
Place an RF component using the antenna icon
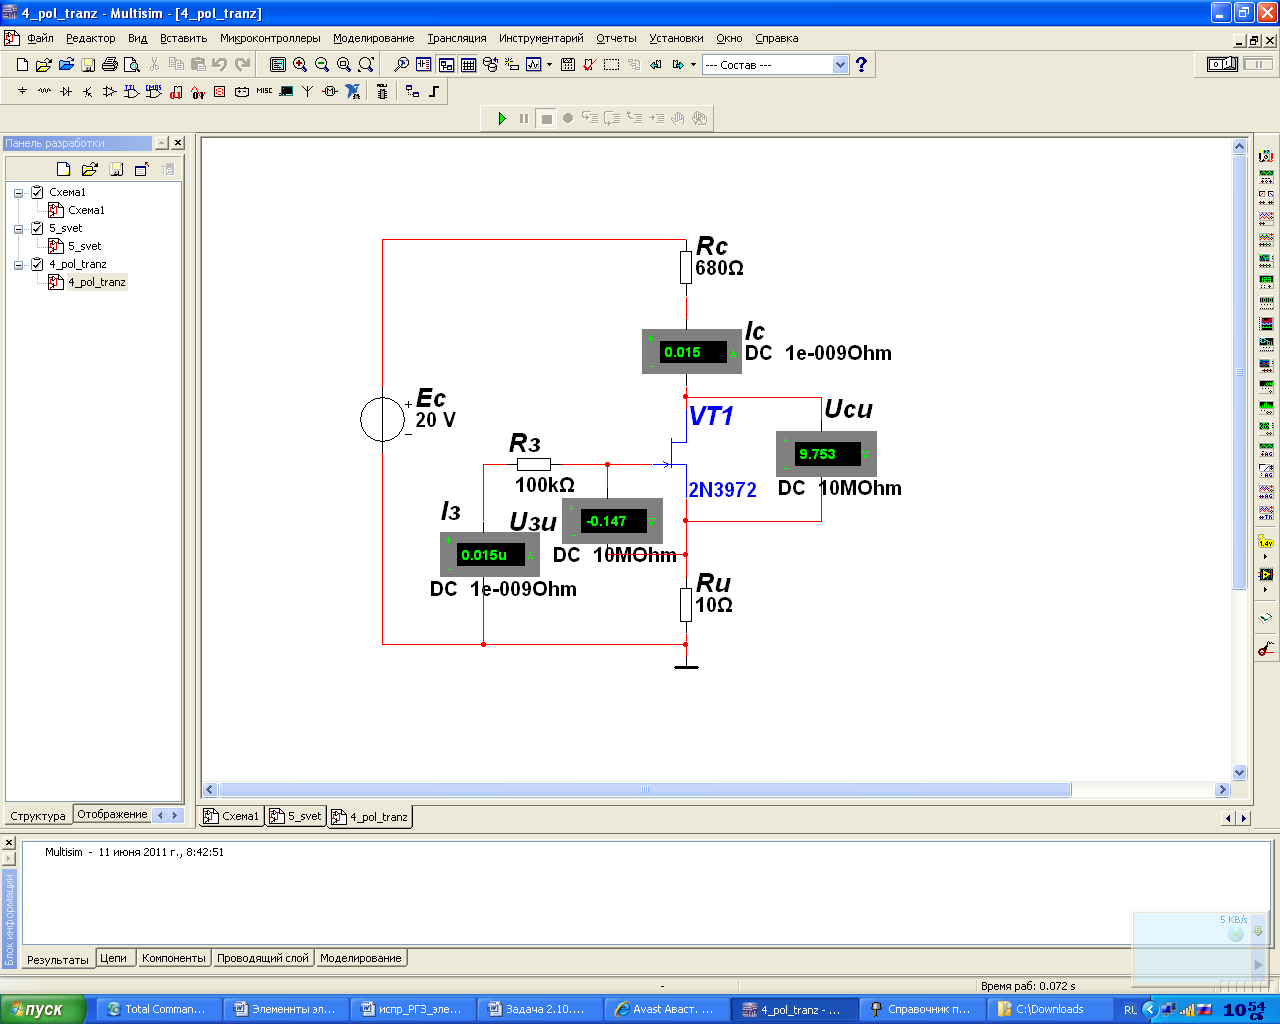point(308,91)
